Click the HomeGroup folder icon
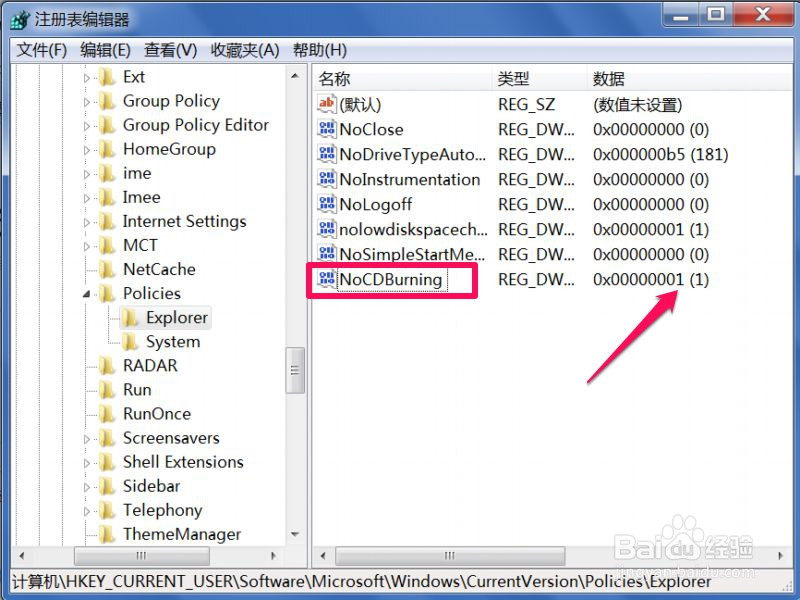This screenshot has height=600, width=800. pyautogui.click(x=107, y=149)
